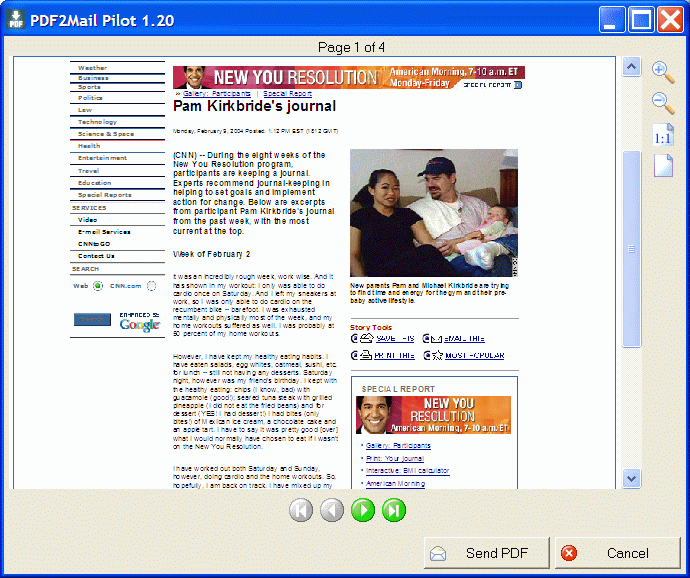The image size is (690, 578).
Task: Go to the first page
Action: 301,510
